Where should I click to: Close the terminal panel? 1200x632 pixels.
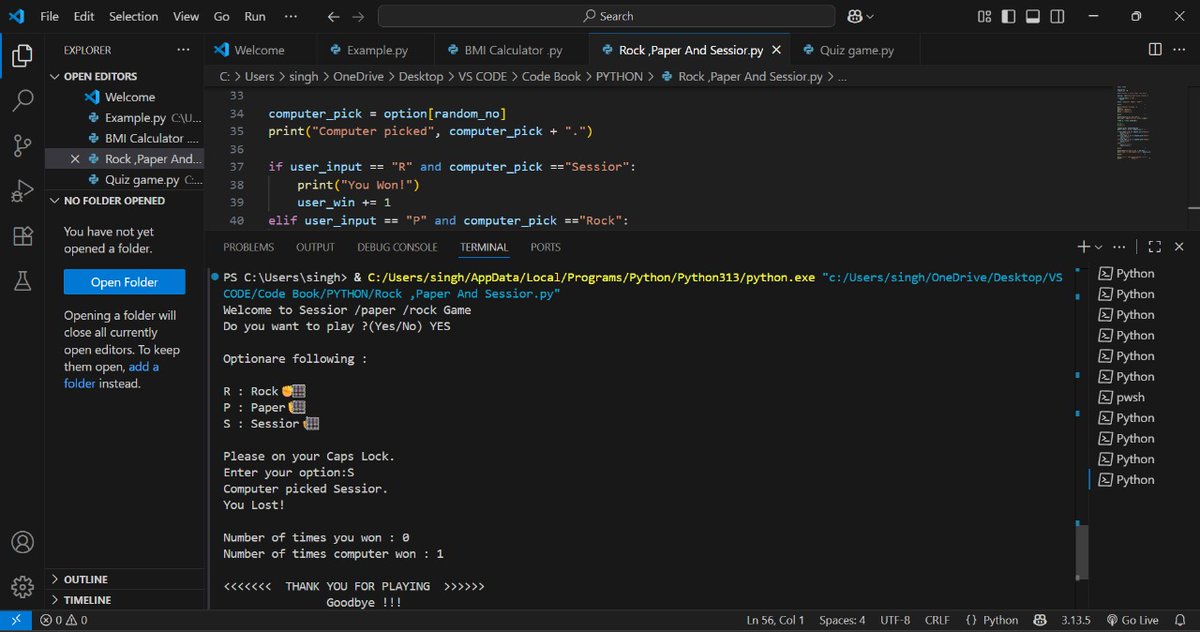click(x=1180, y=246)
